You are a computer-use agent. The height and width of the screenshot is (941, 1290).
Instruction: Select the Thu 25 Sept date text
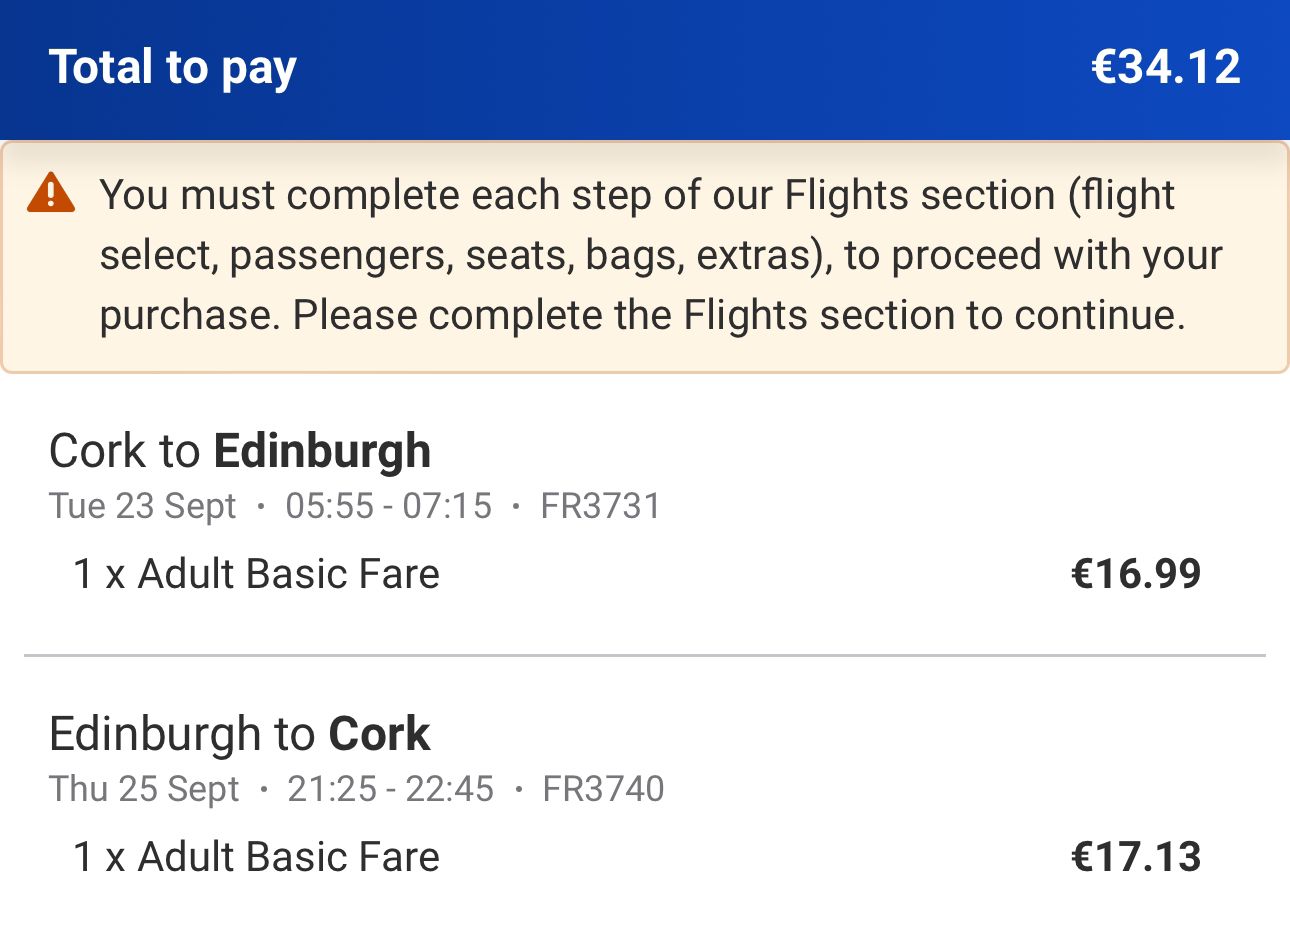144,789
